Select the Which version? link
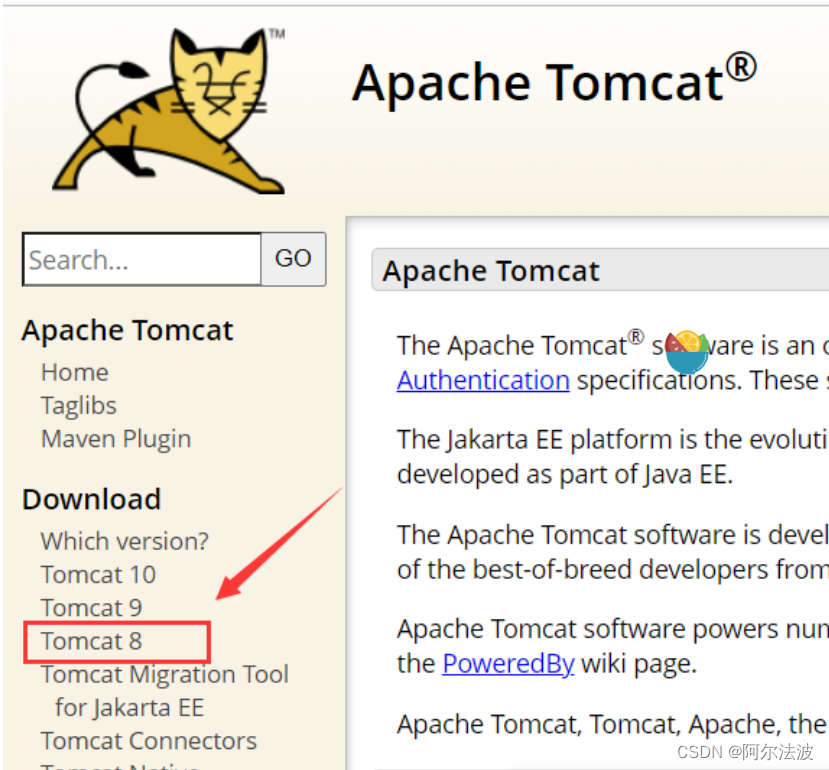This screenshot has height=770, width=829. [x=124, y=540]
